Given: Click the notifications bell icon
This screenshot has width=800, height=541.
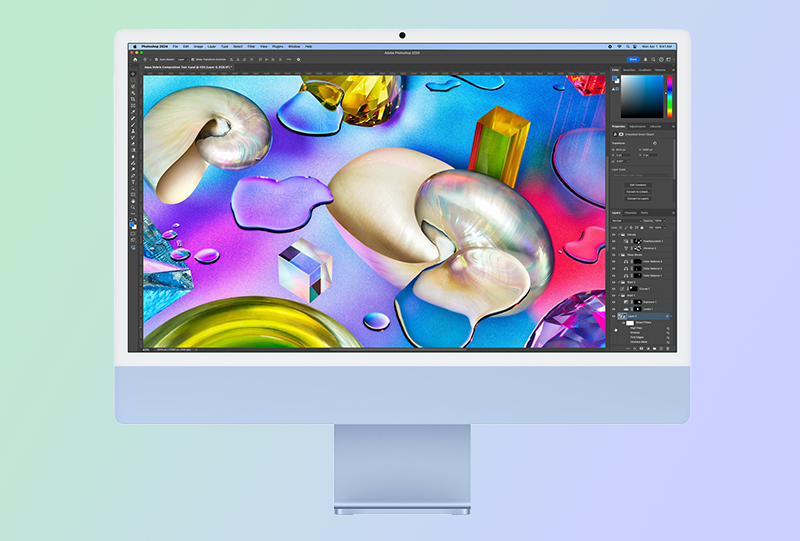Looking at the screenshot, I should (645, 59).
